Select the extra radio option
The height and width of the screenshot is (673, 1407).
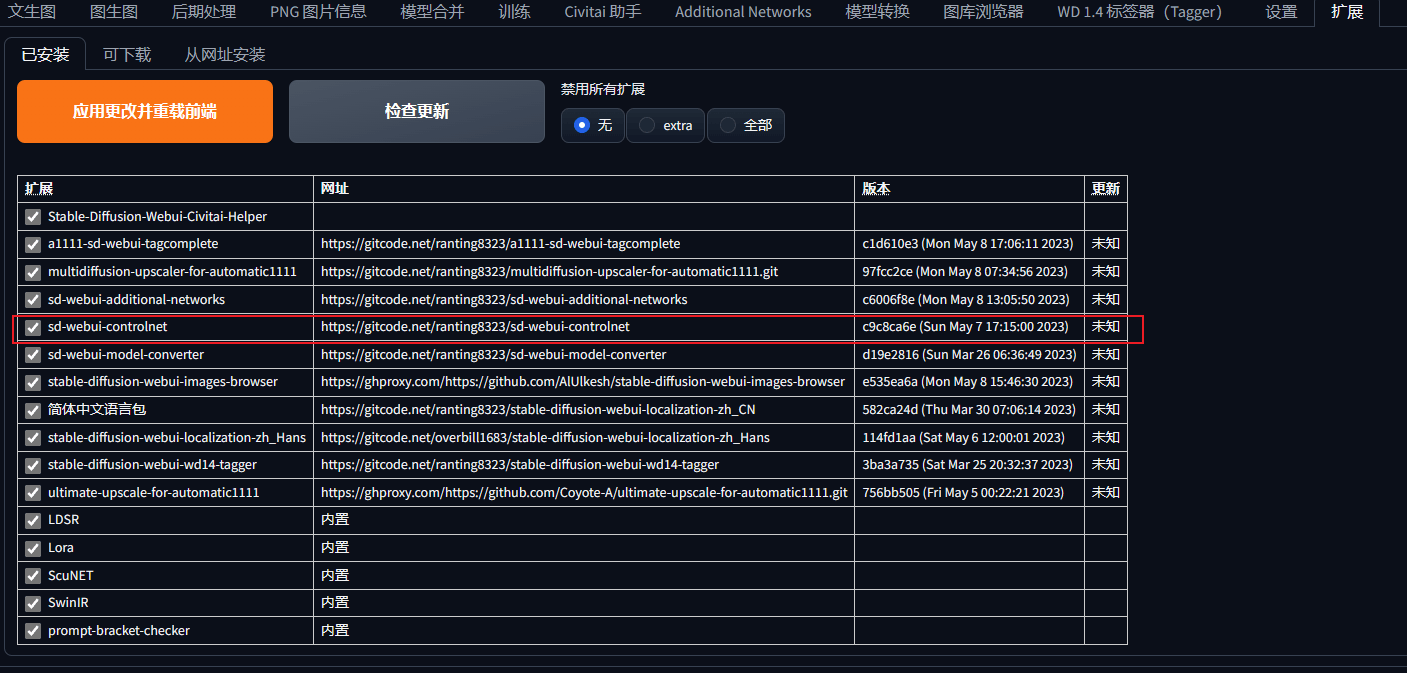[x=666, y=125]
